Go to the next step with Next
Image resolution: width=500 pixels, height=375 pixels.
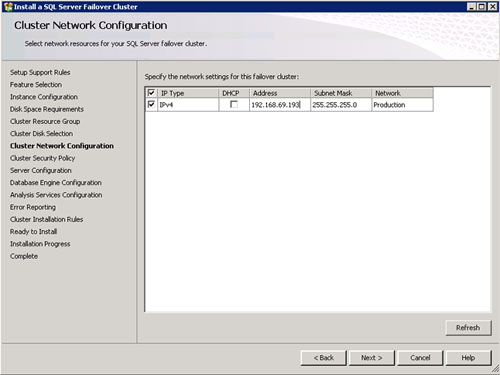click(371, 358)
